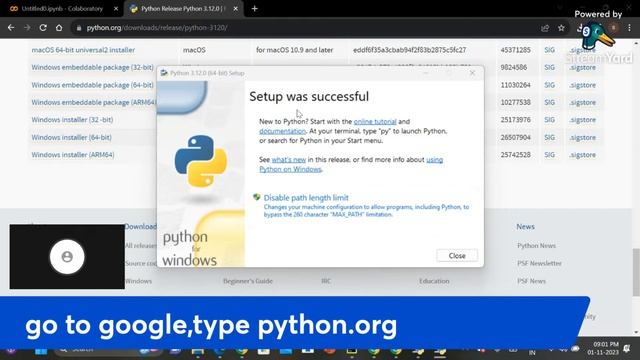Close the Python setup dialog

[x=457, y=256]
